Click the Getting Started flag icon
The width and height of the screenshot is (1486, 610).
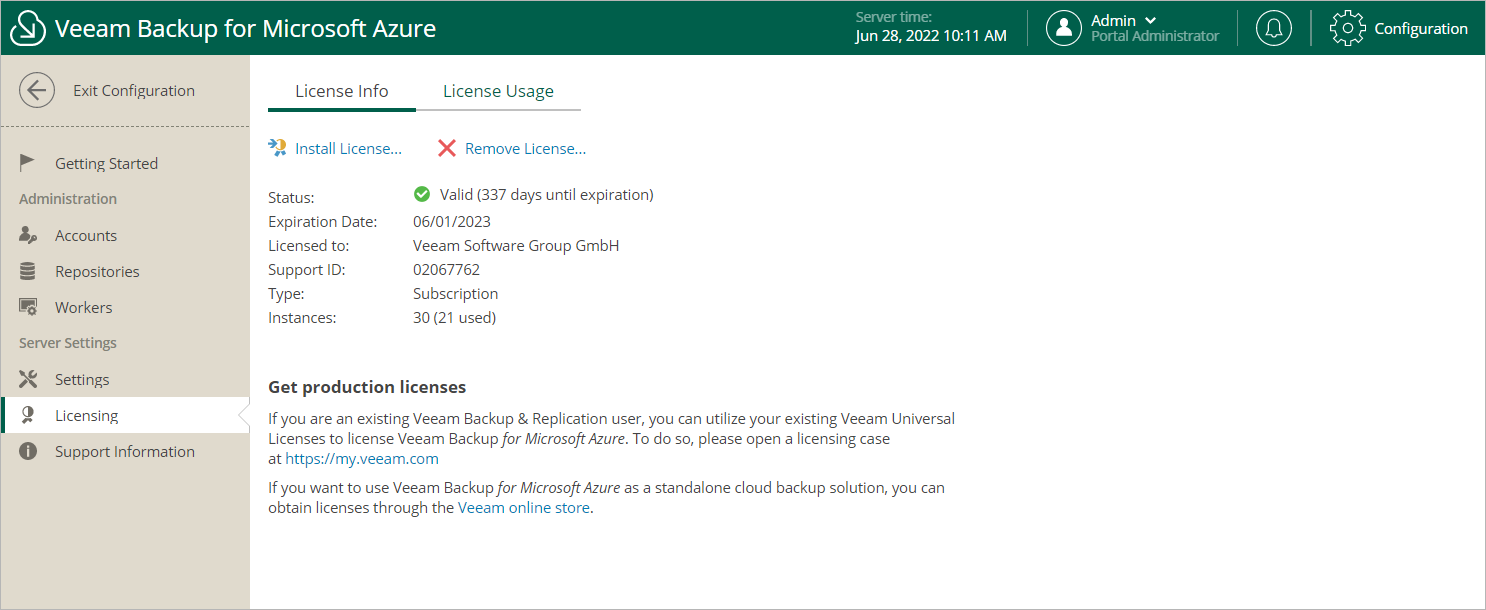(x=28, y=163)
